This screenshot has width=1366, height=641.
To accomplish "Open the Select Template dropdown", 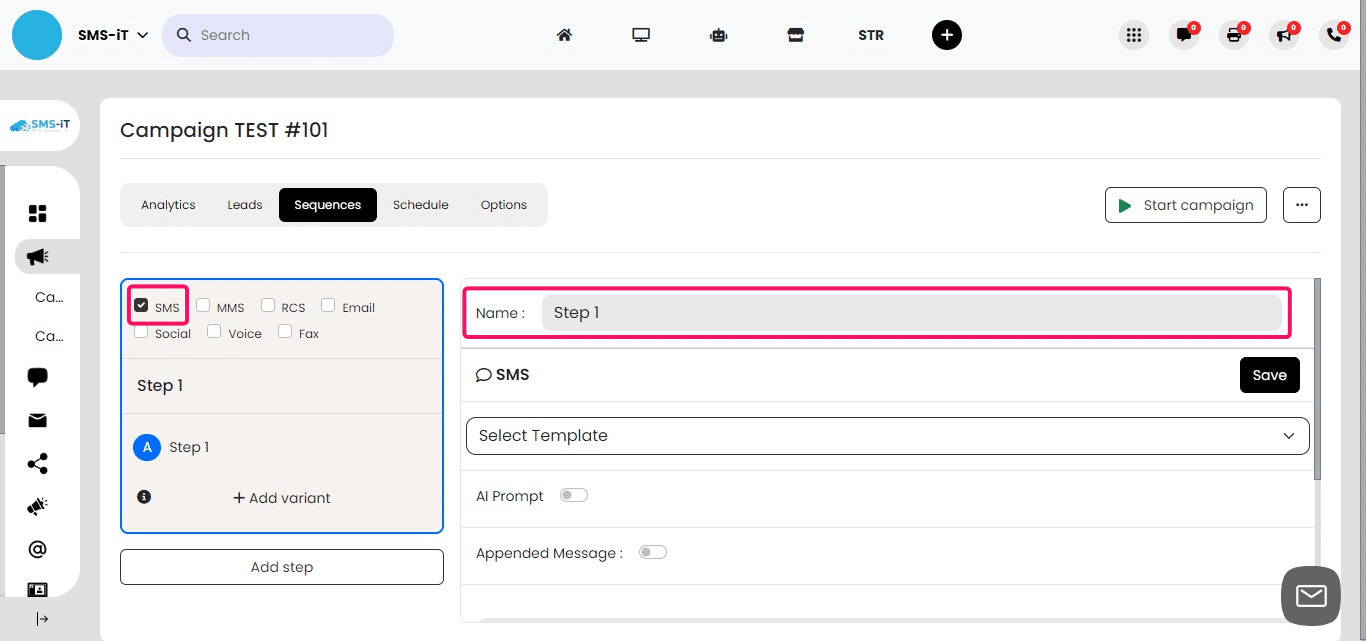I will tap(886, 436).
